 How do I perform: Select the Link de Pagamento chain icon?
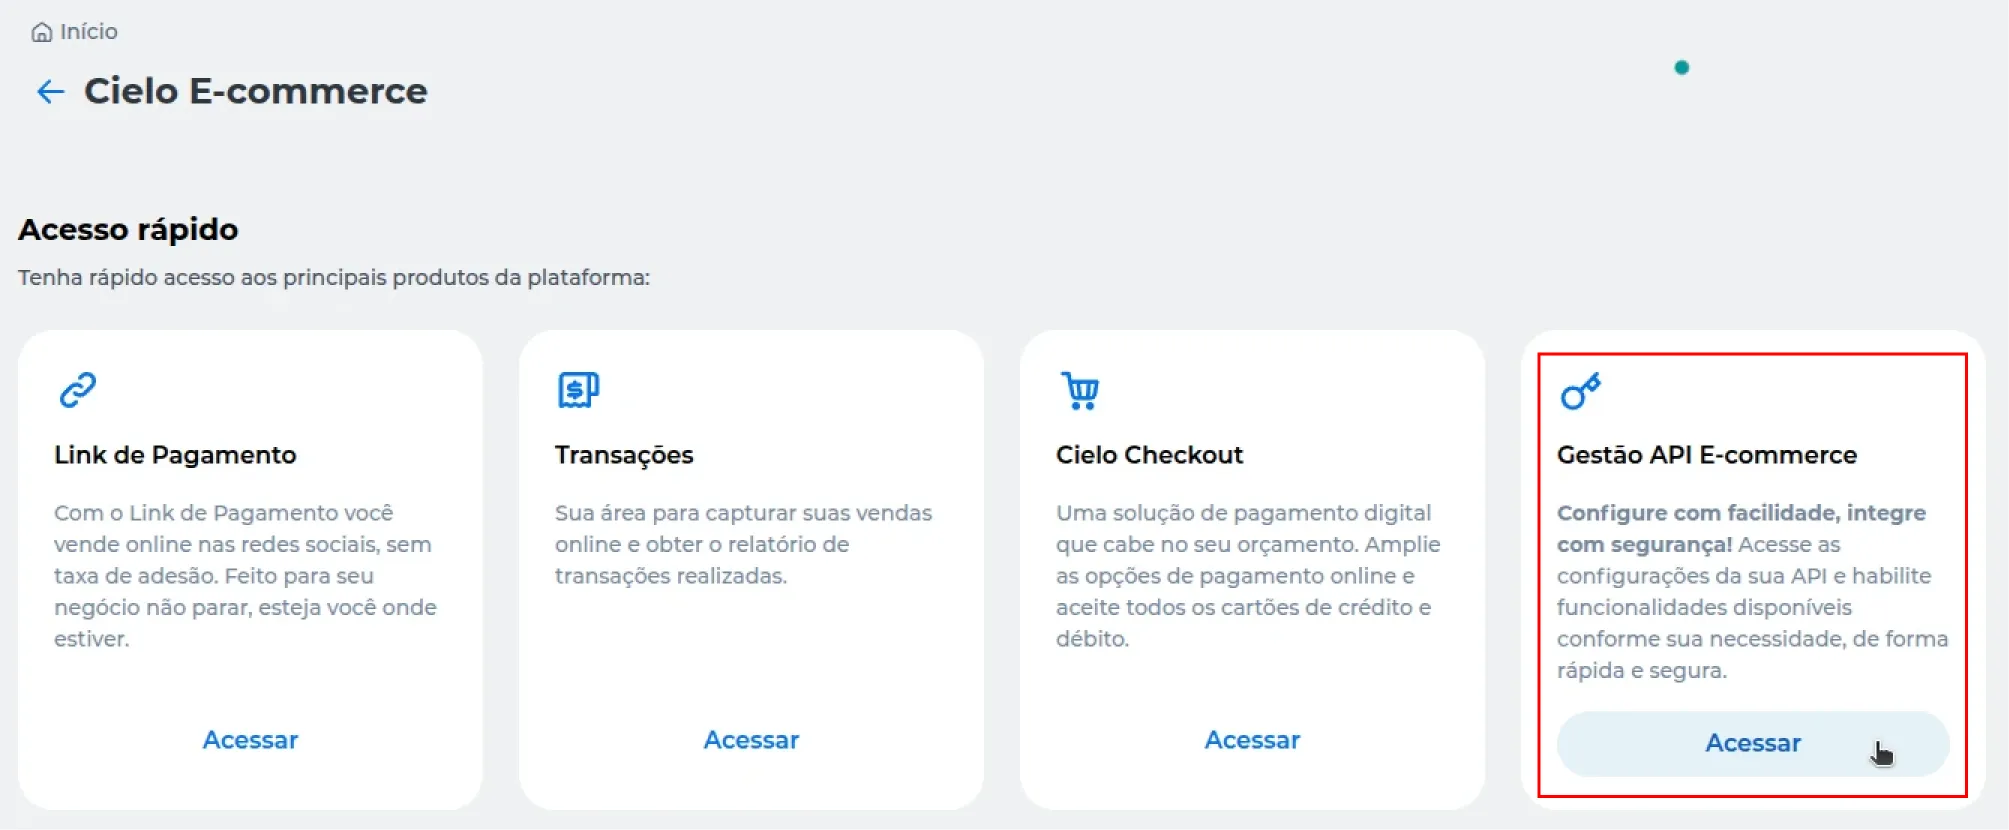(80, 390)
